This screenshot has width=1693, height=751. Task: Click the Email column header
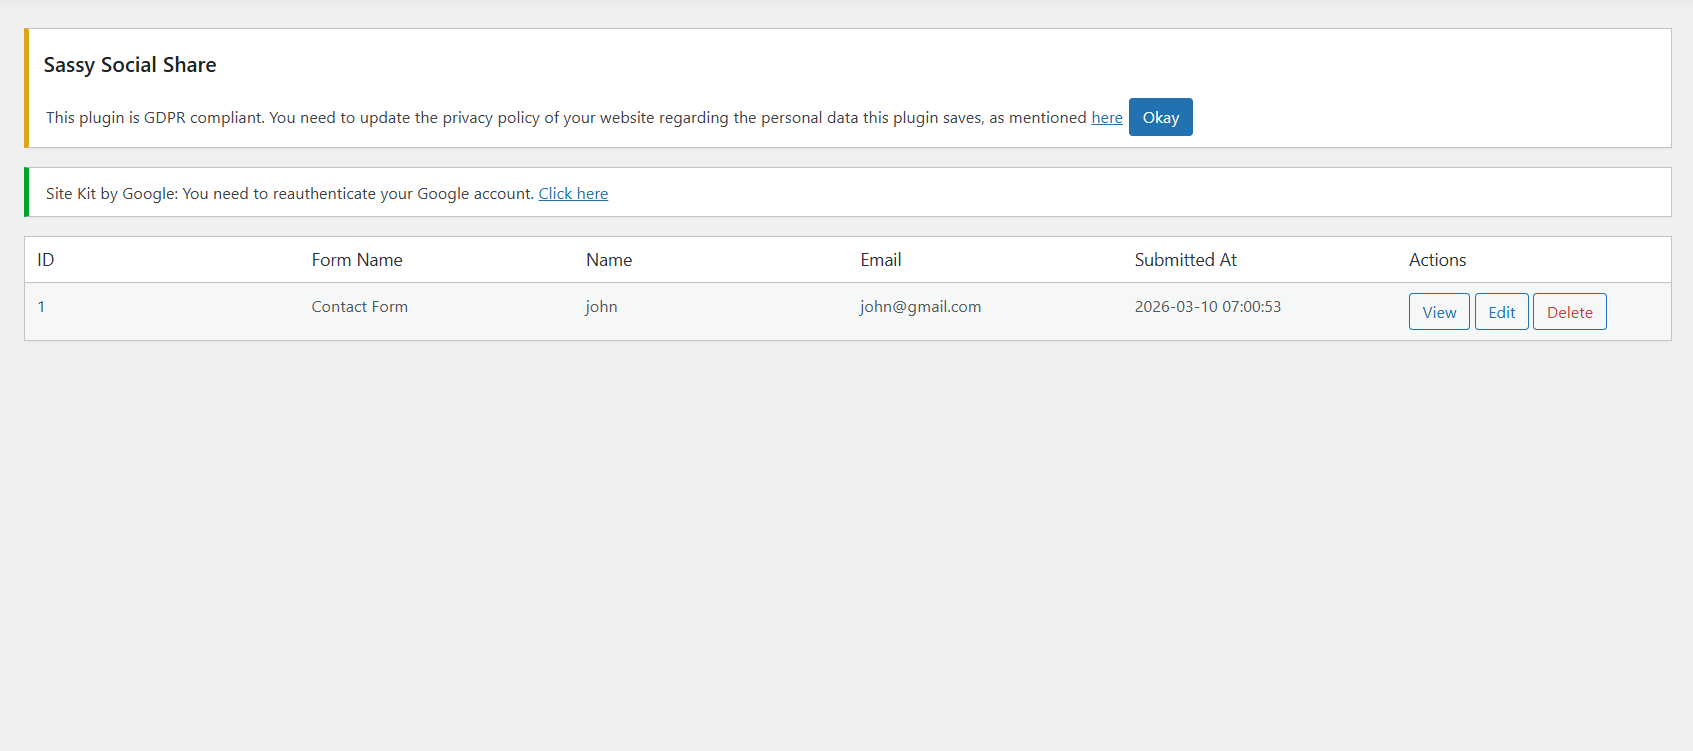coord(881,260)
